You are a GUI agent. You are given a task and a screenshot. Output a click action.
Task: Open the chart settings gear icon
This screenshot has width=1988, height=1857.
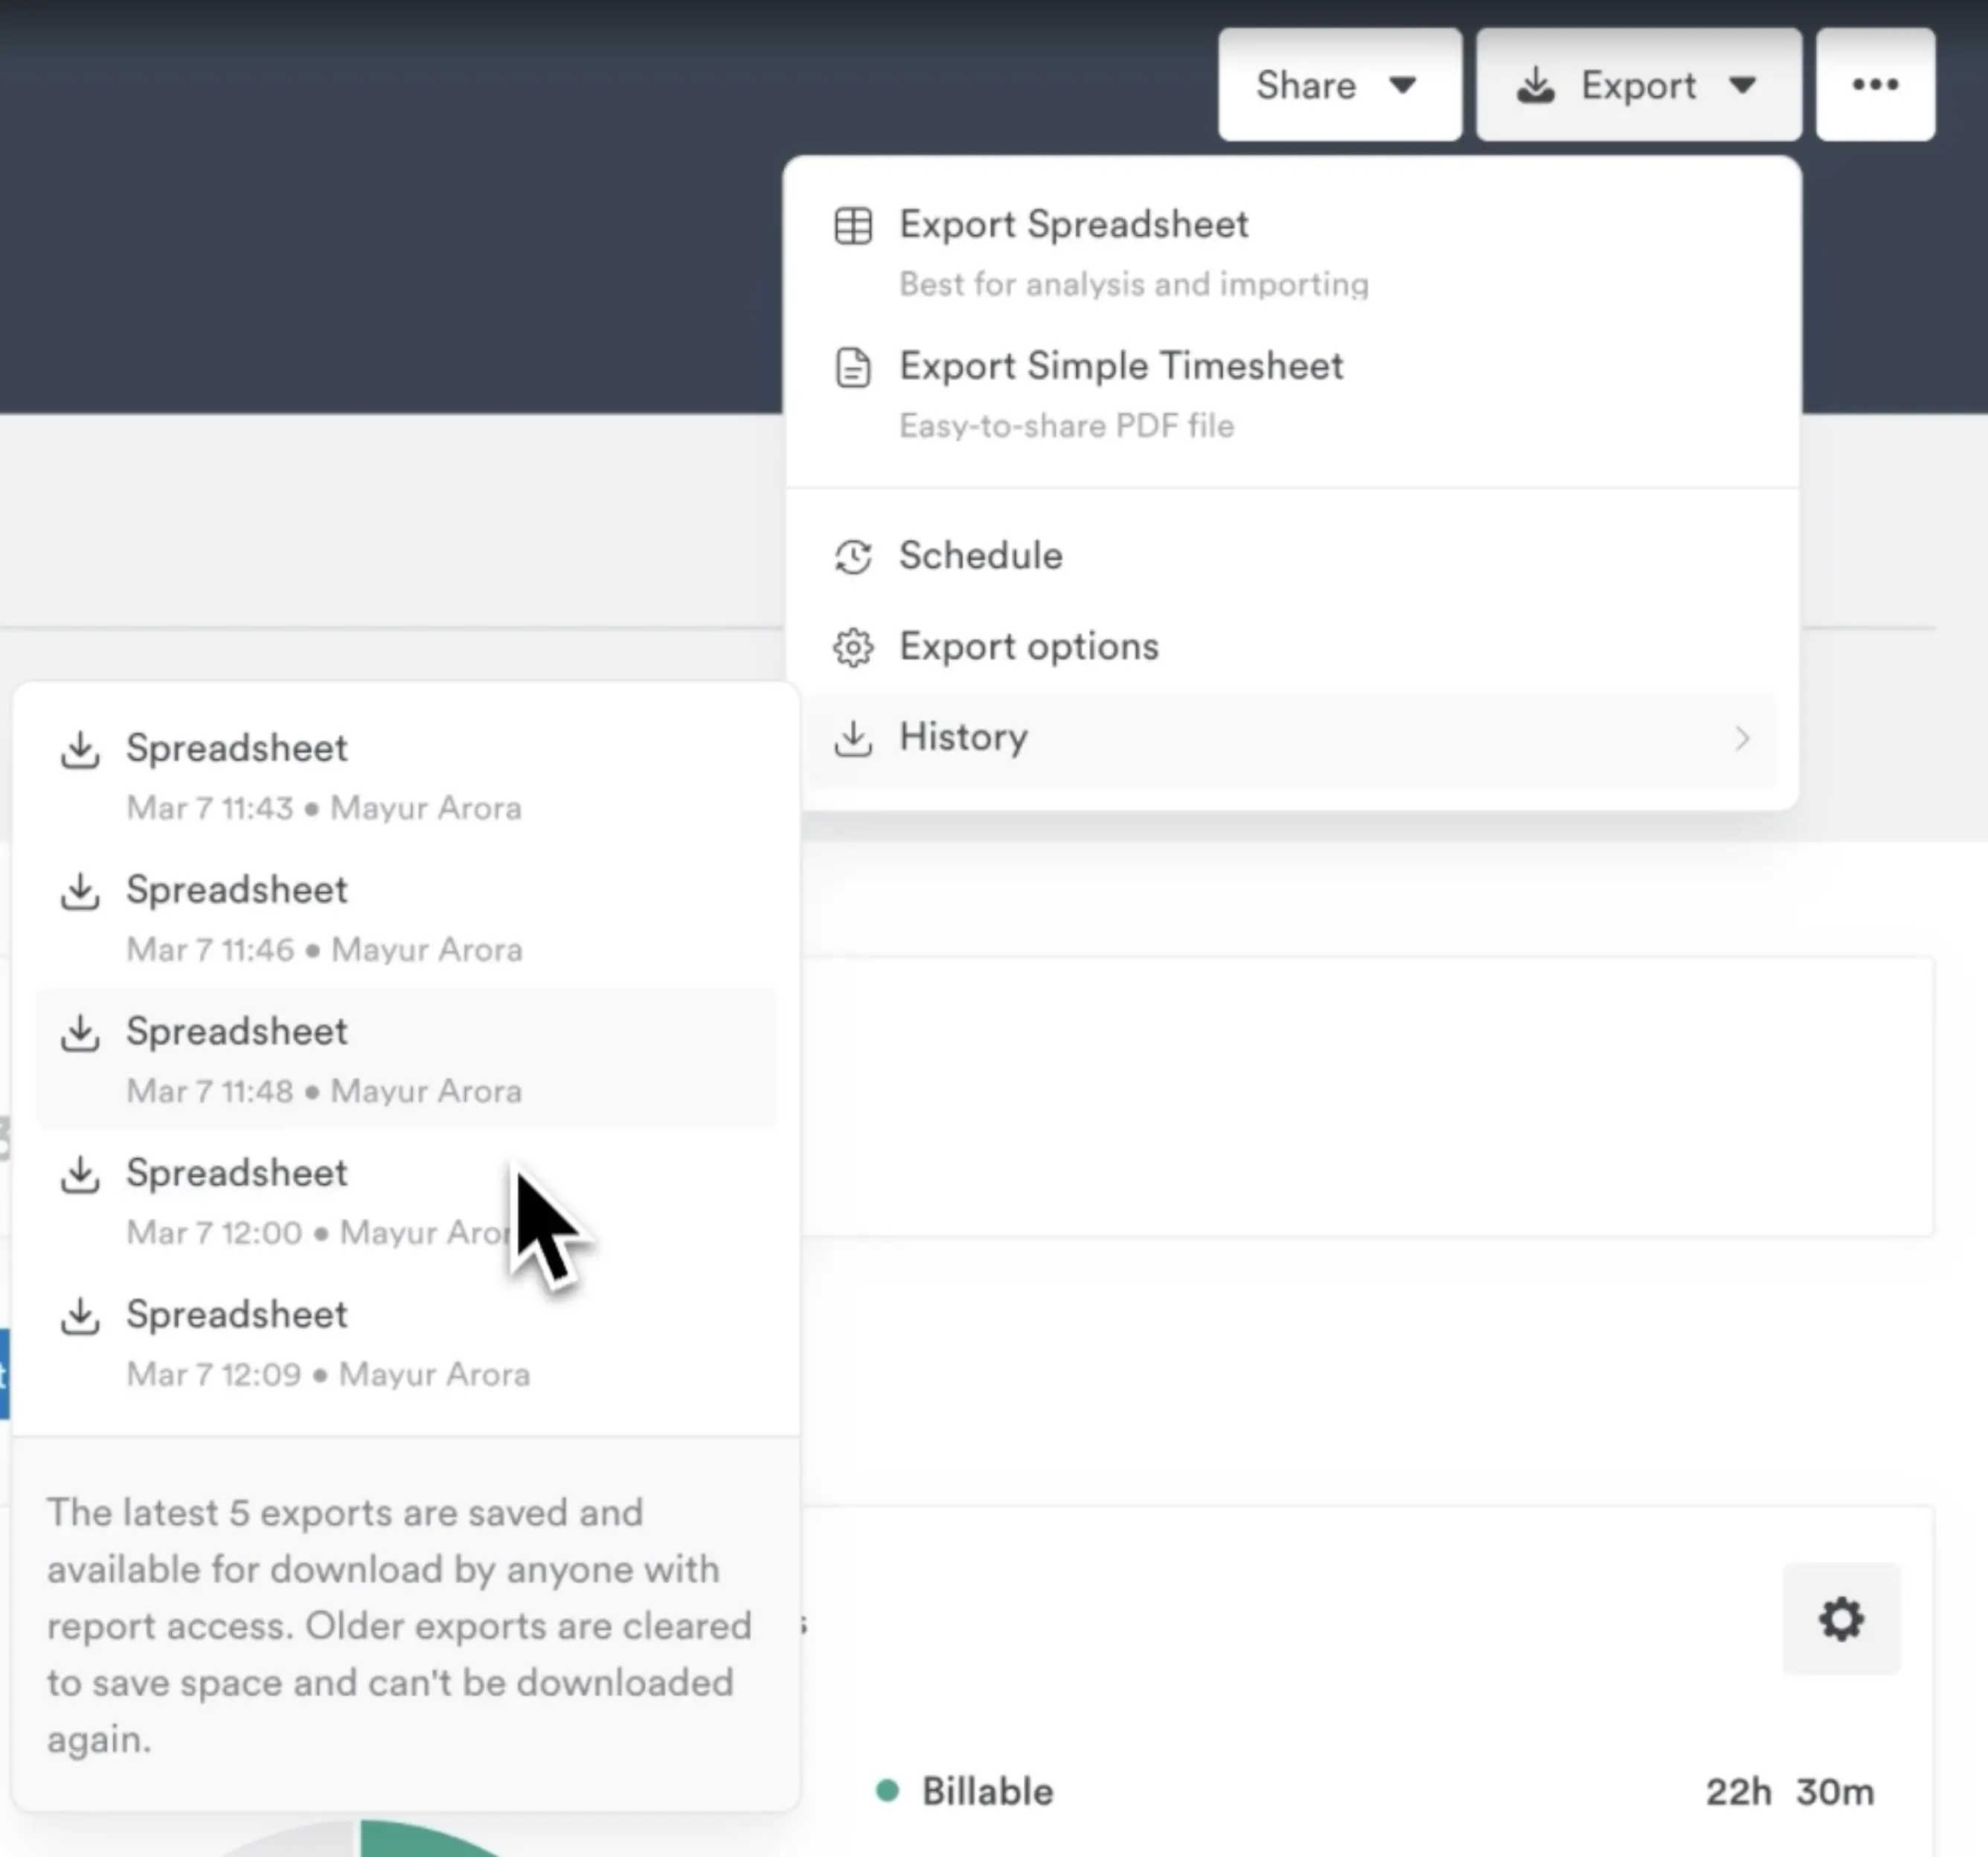1842,1620
